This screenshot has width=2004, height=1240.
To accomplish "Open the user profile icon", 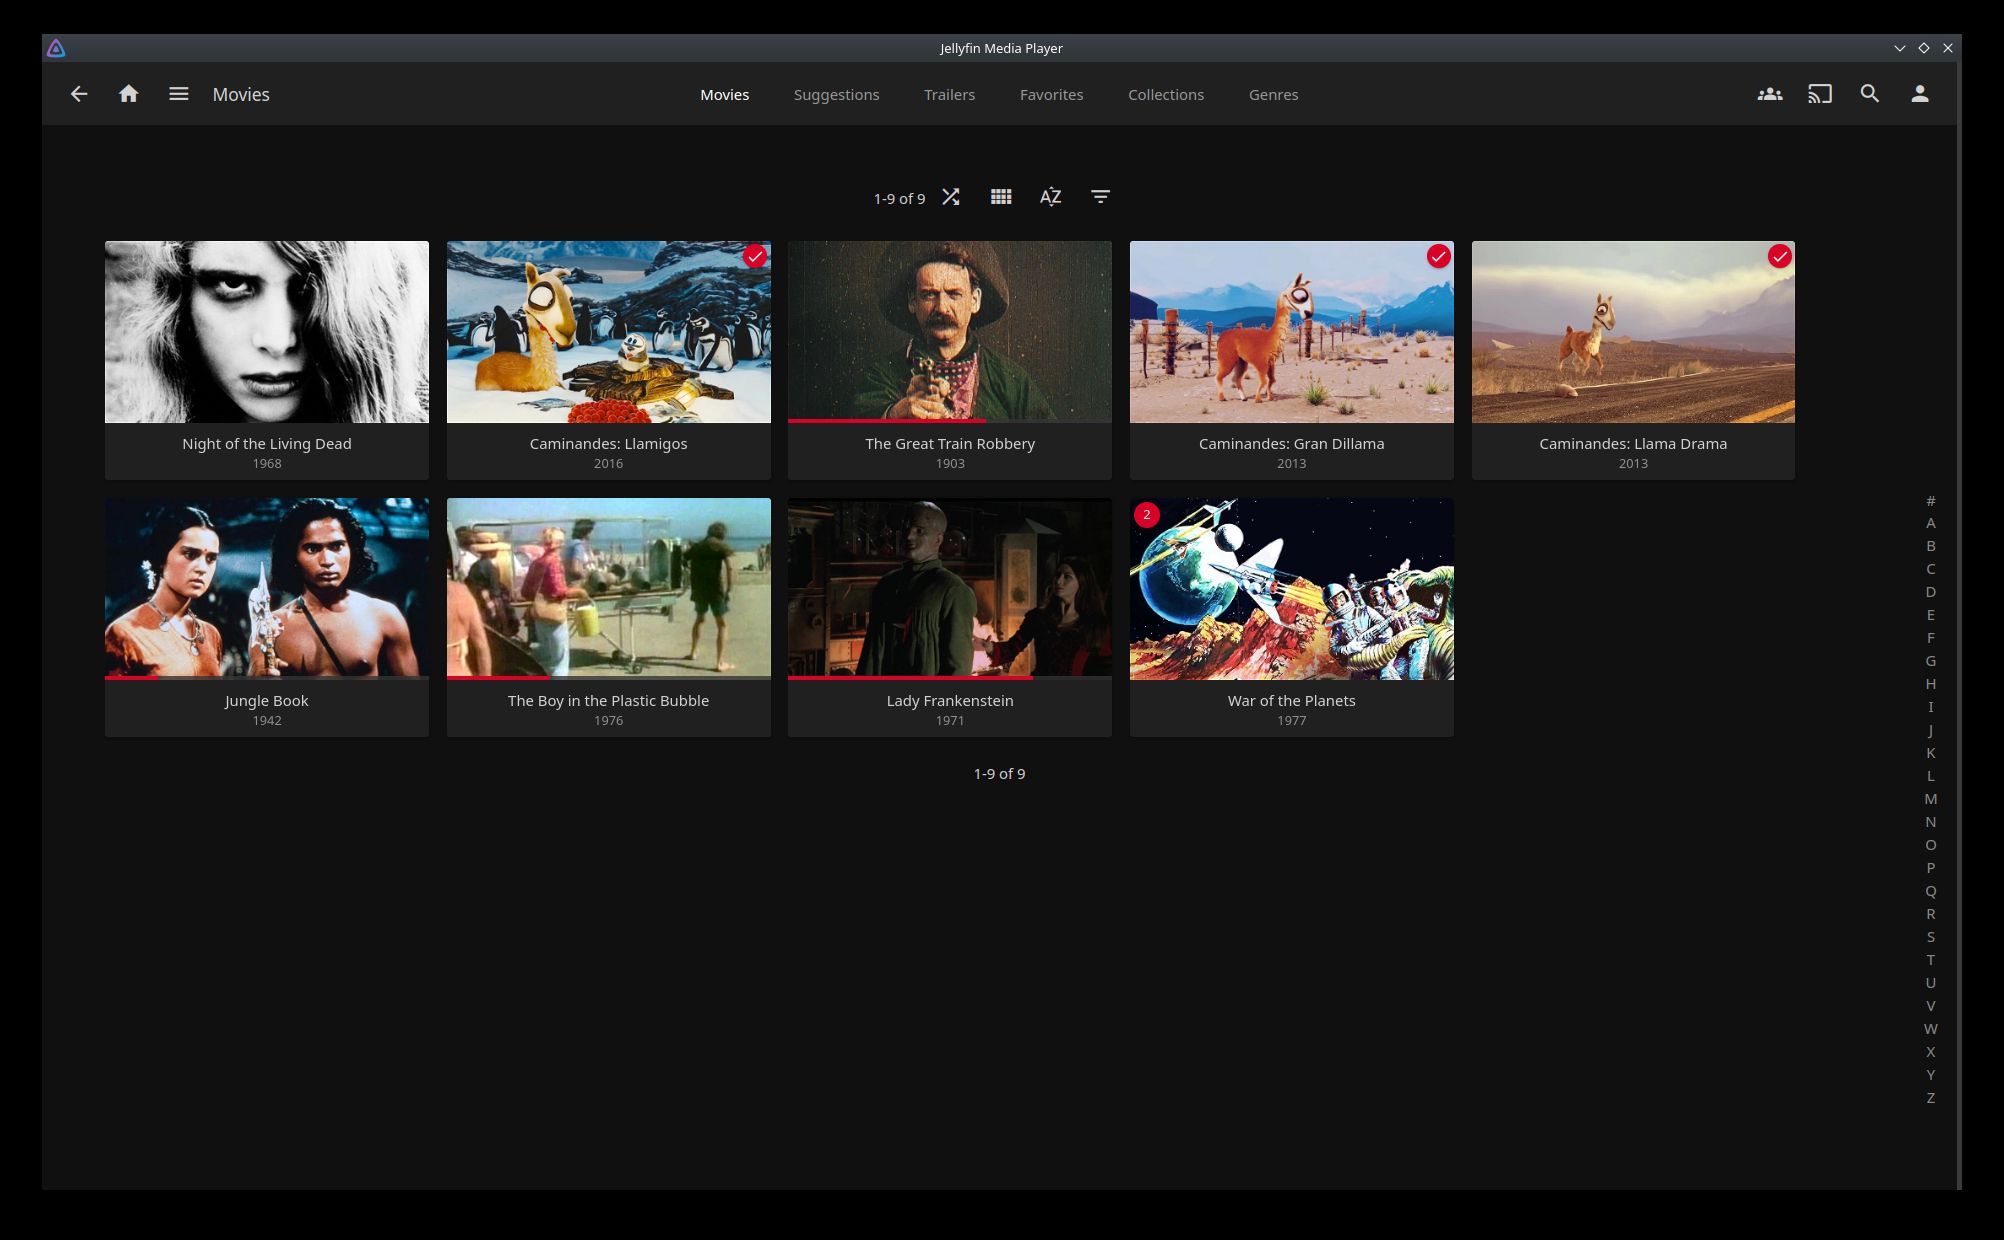I will click(1920, 94).
